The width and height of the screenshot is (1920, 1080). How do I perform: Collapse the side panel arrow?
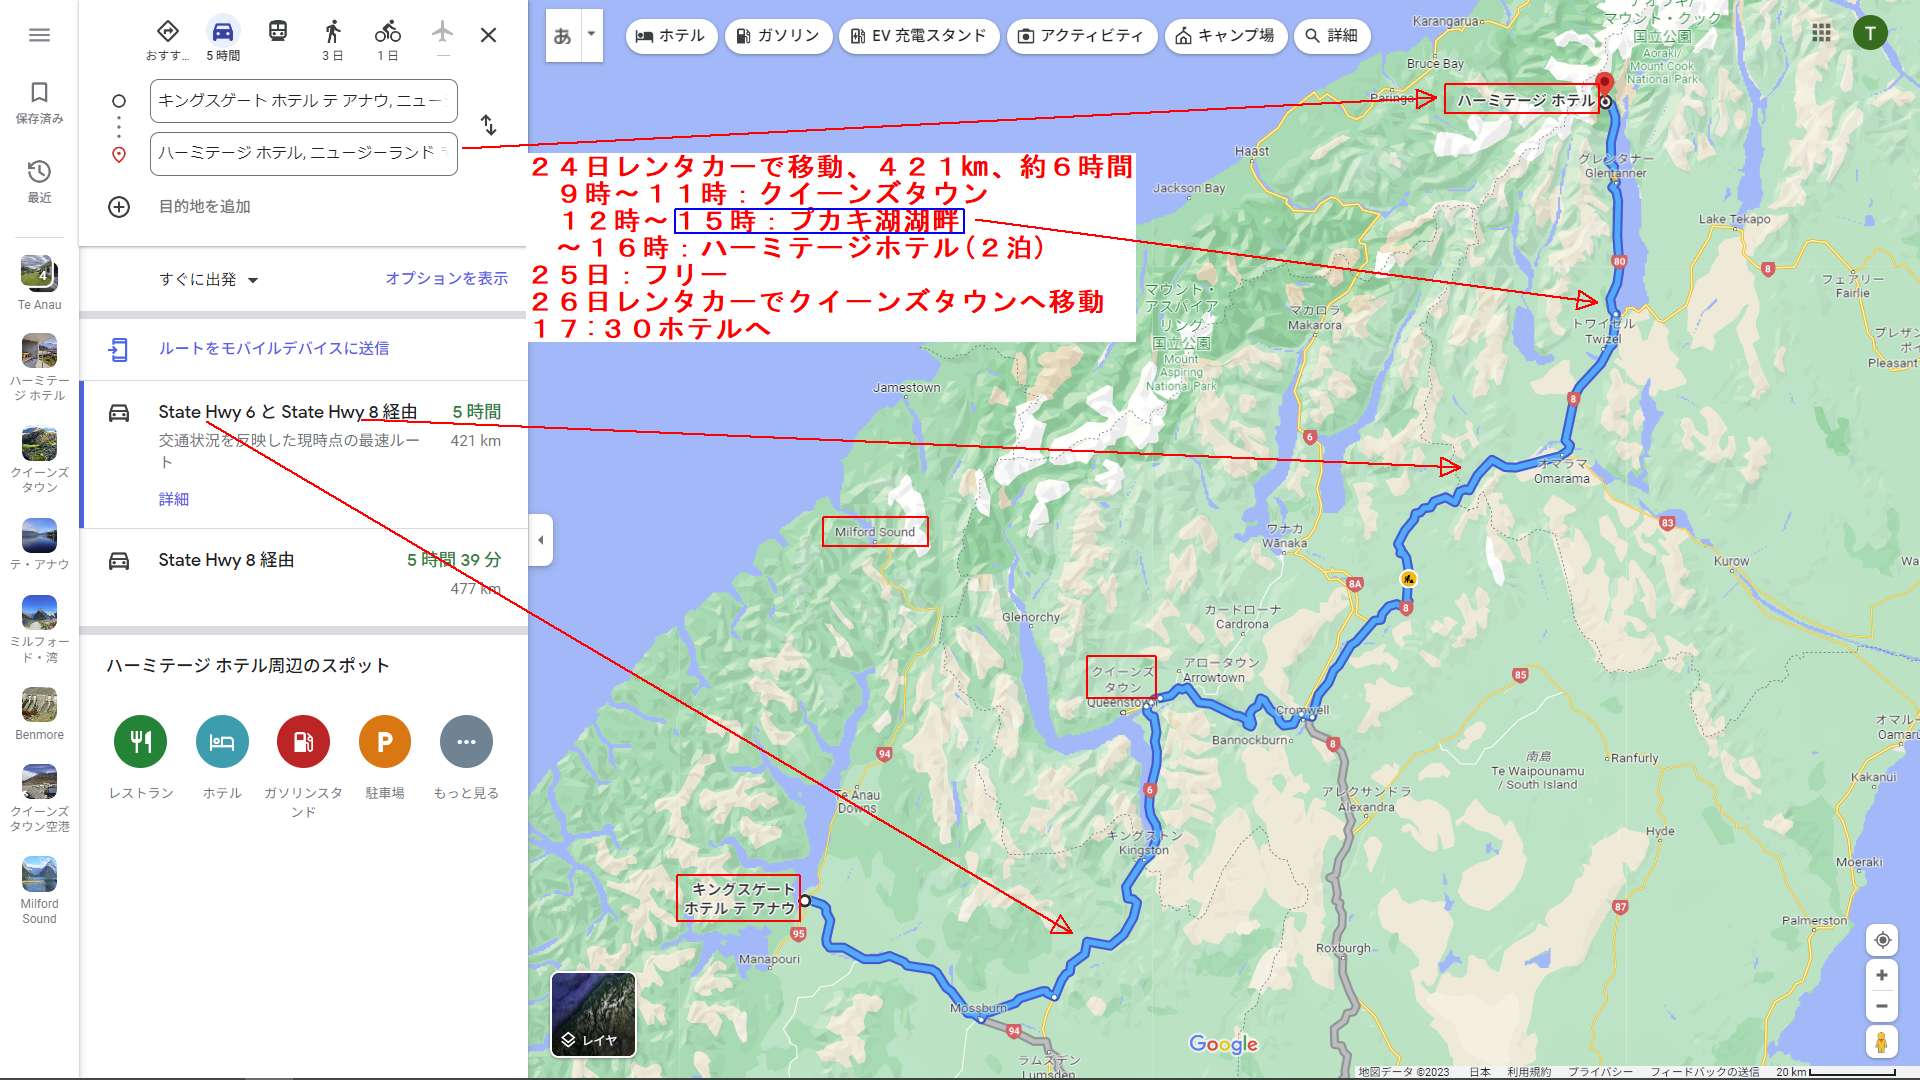point(541,540)
